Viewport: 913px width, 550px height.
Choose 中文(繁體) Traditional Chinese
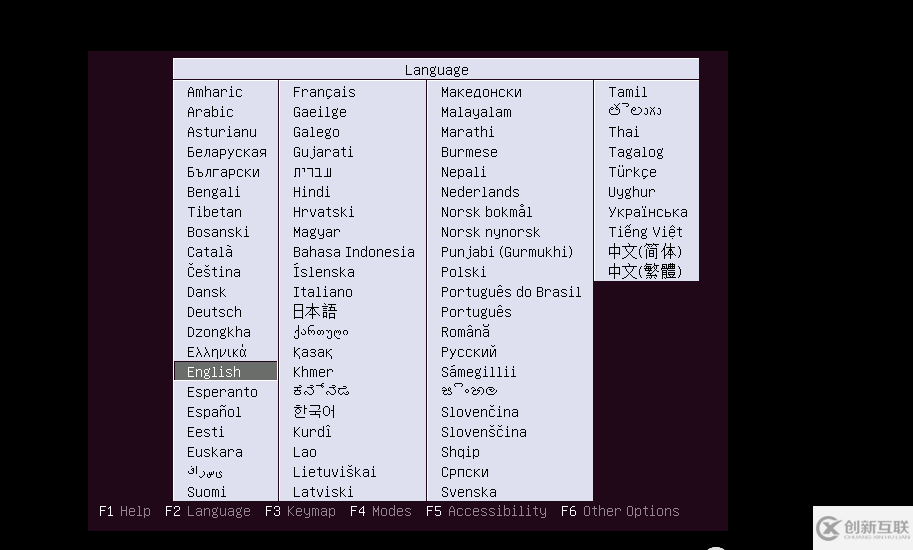click(644, 271)
